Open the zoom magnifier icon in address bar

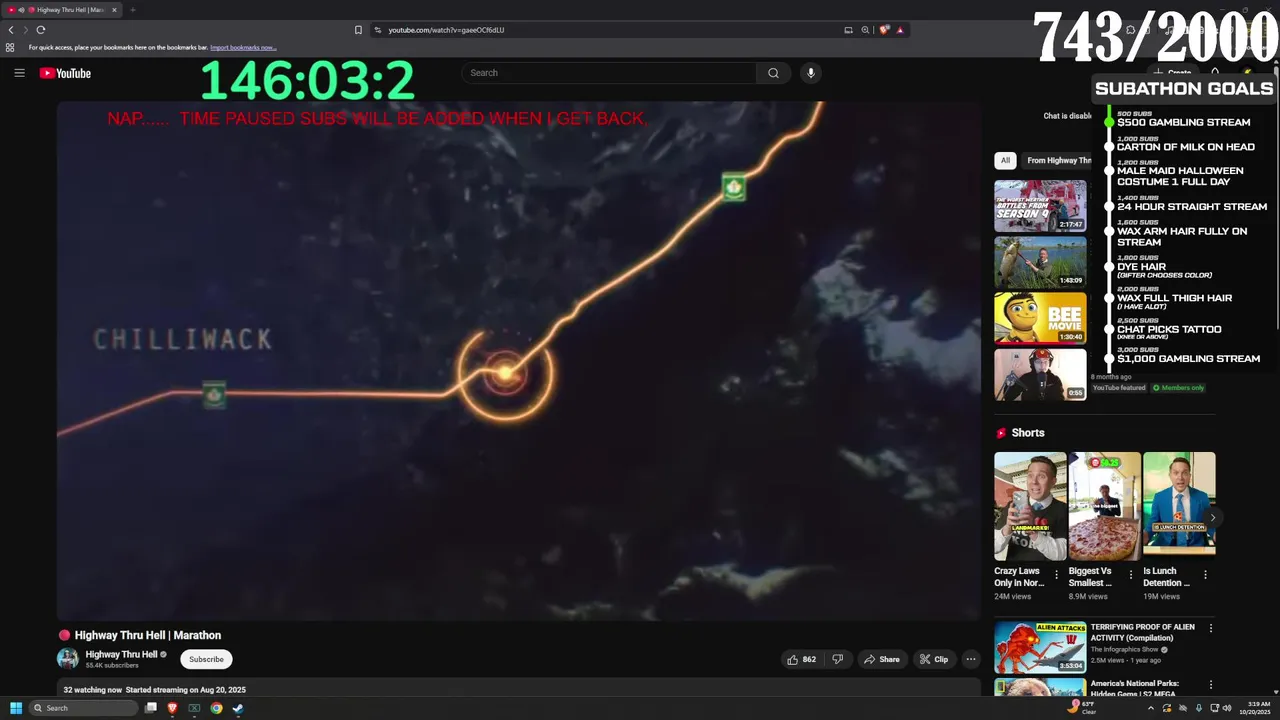(x=866, y=30)
